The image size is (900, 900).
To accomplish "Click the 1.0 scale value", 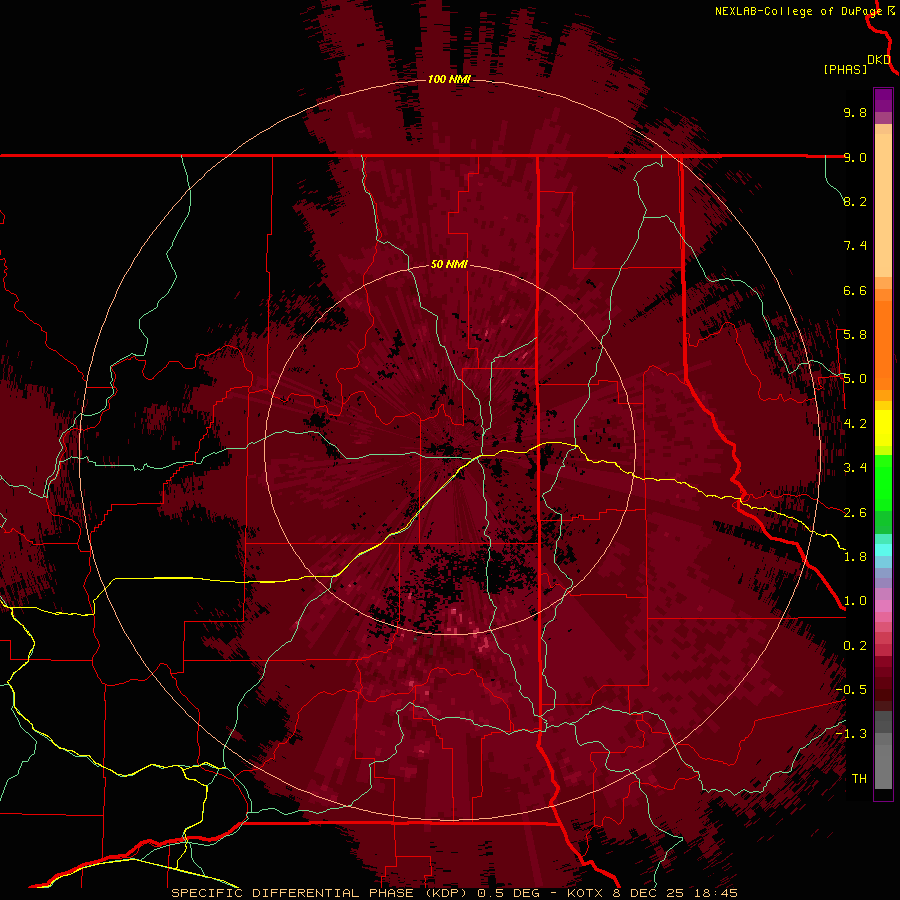I will pyautogui.click(x=855, y=601).
